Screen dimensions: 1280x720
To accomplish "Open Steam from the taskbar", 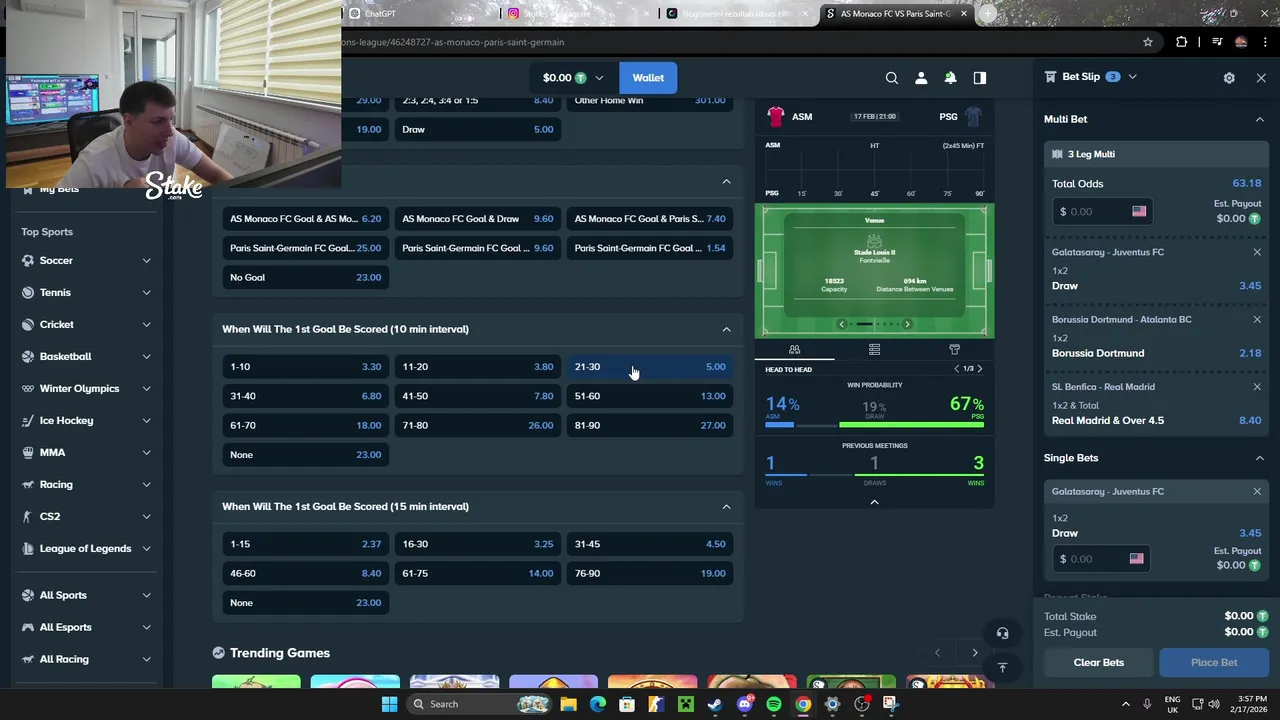I will click(x=714, y=704).
